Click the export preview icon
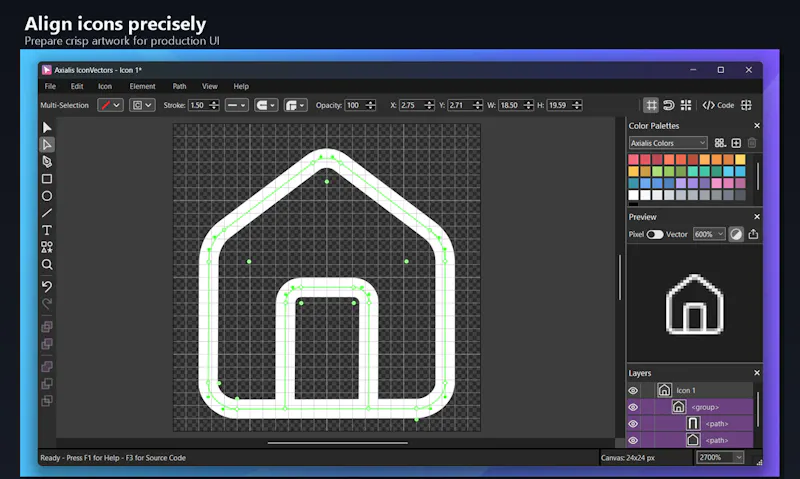This screenshot has width=800, height=479. coord(753,234)
